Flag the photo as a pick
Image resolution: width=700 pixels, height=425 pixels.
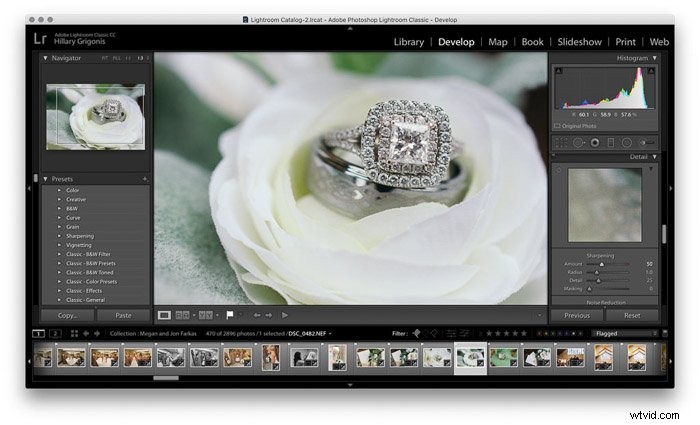(230, 315)
